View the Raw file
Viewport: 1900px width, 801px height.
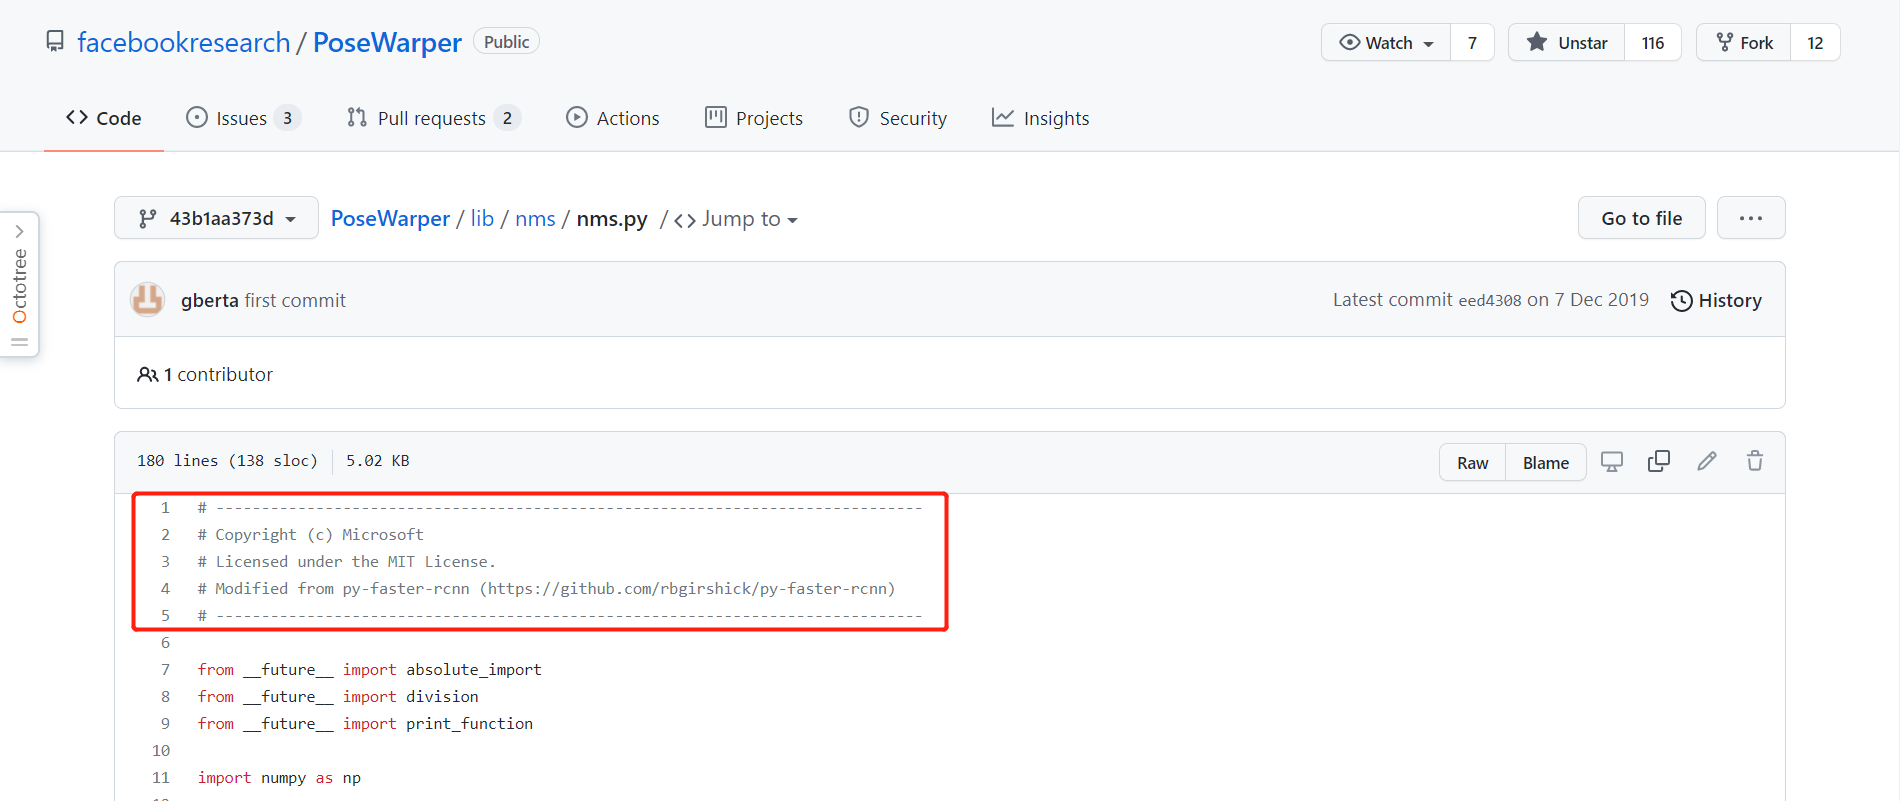pos(1472,463)
